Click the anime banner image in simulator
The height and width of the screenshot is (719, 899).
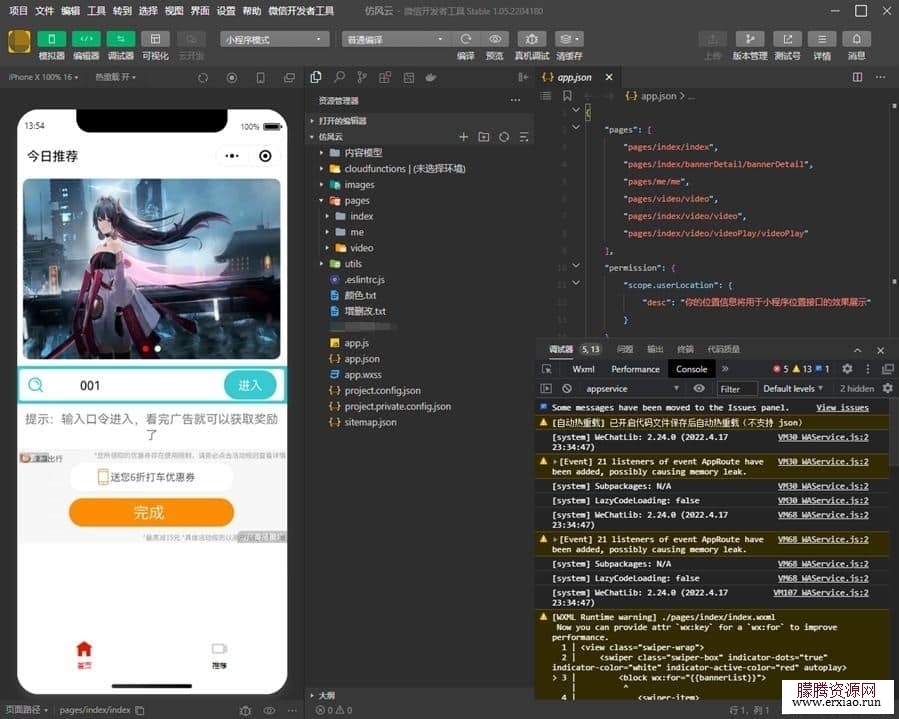151,268
